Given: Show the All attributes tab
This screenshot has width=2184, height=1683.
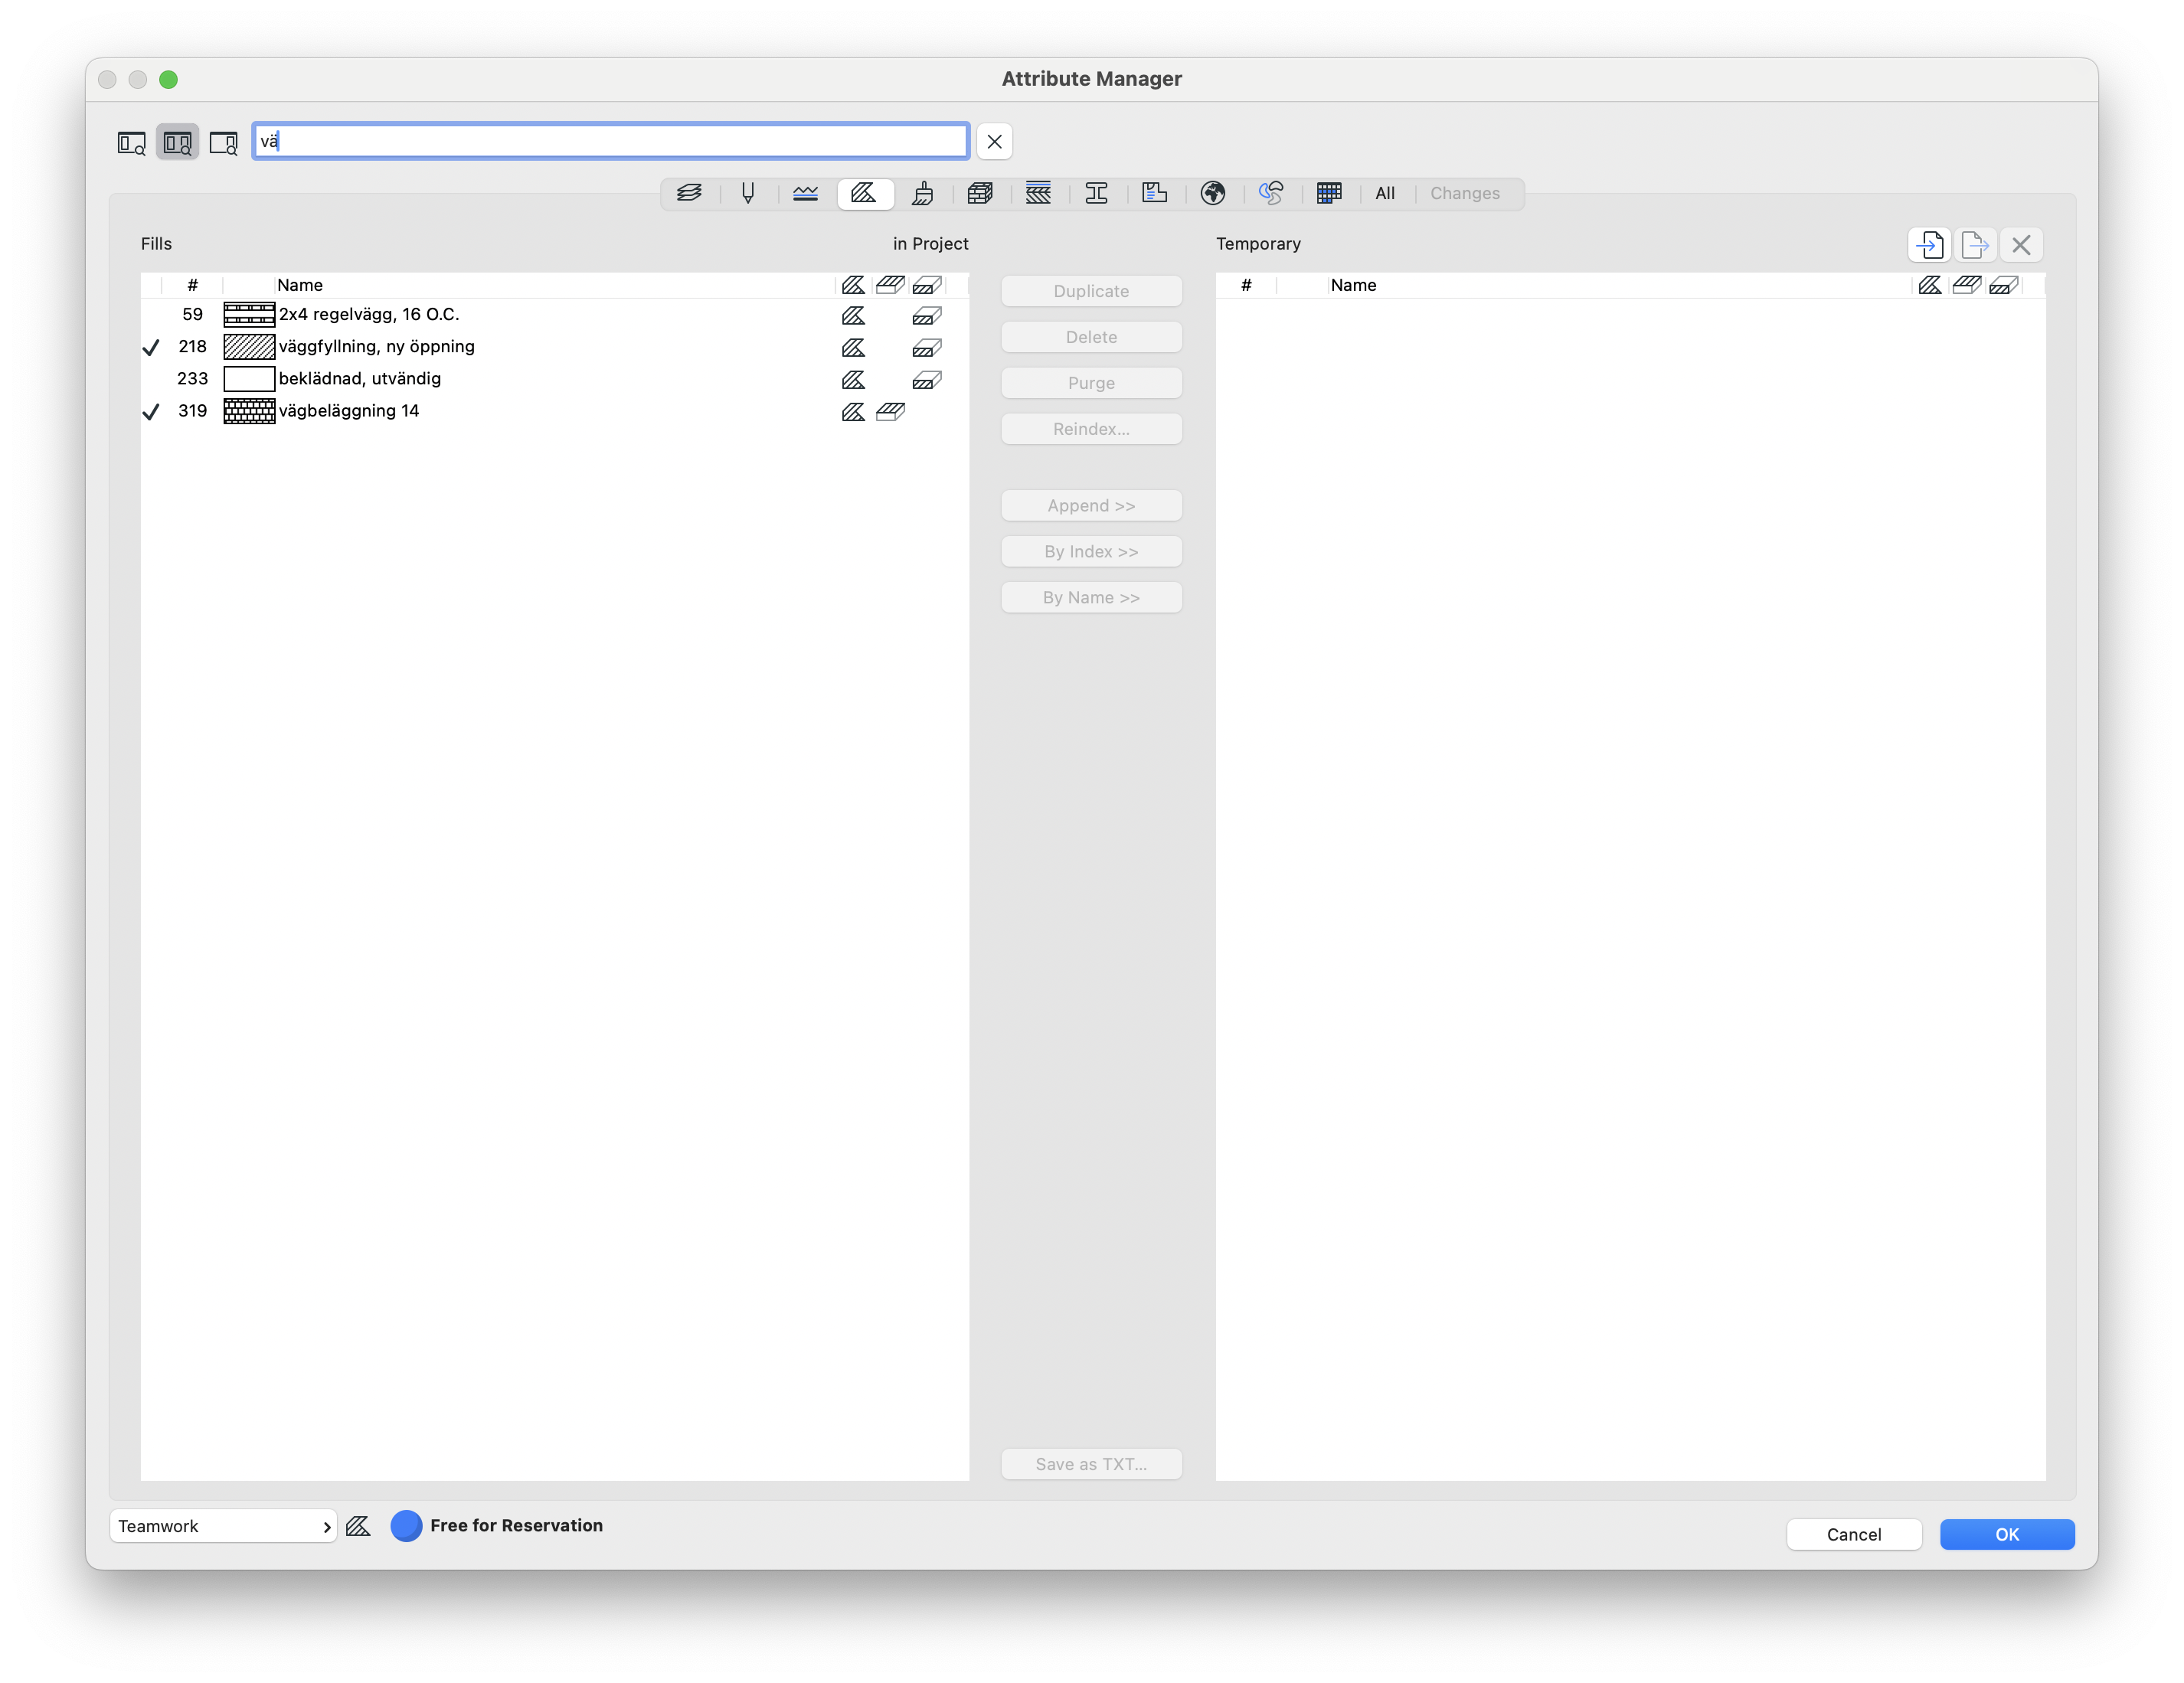Looking at the screenshot, I should [1384, 193].
